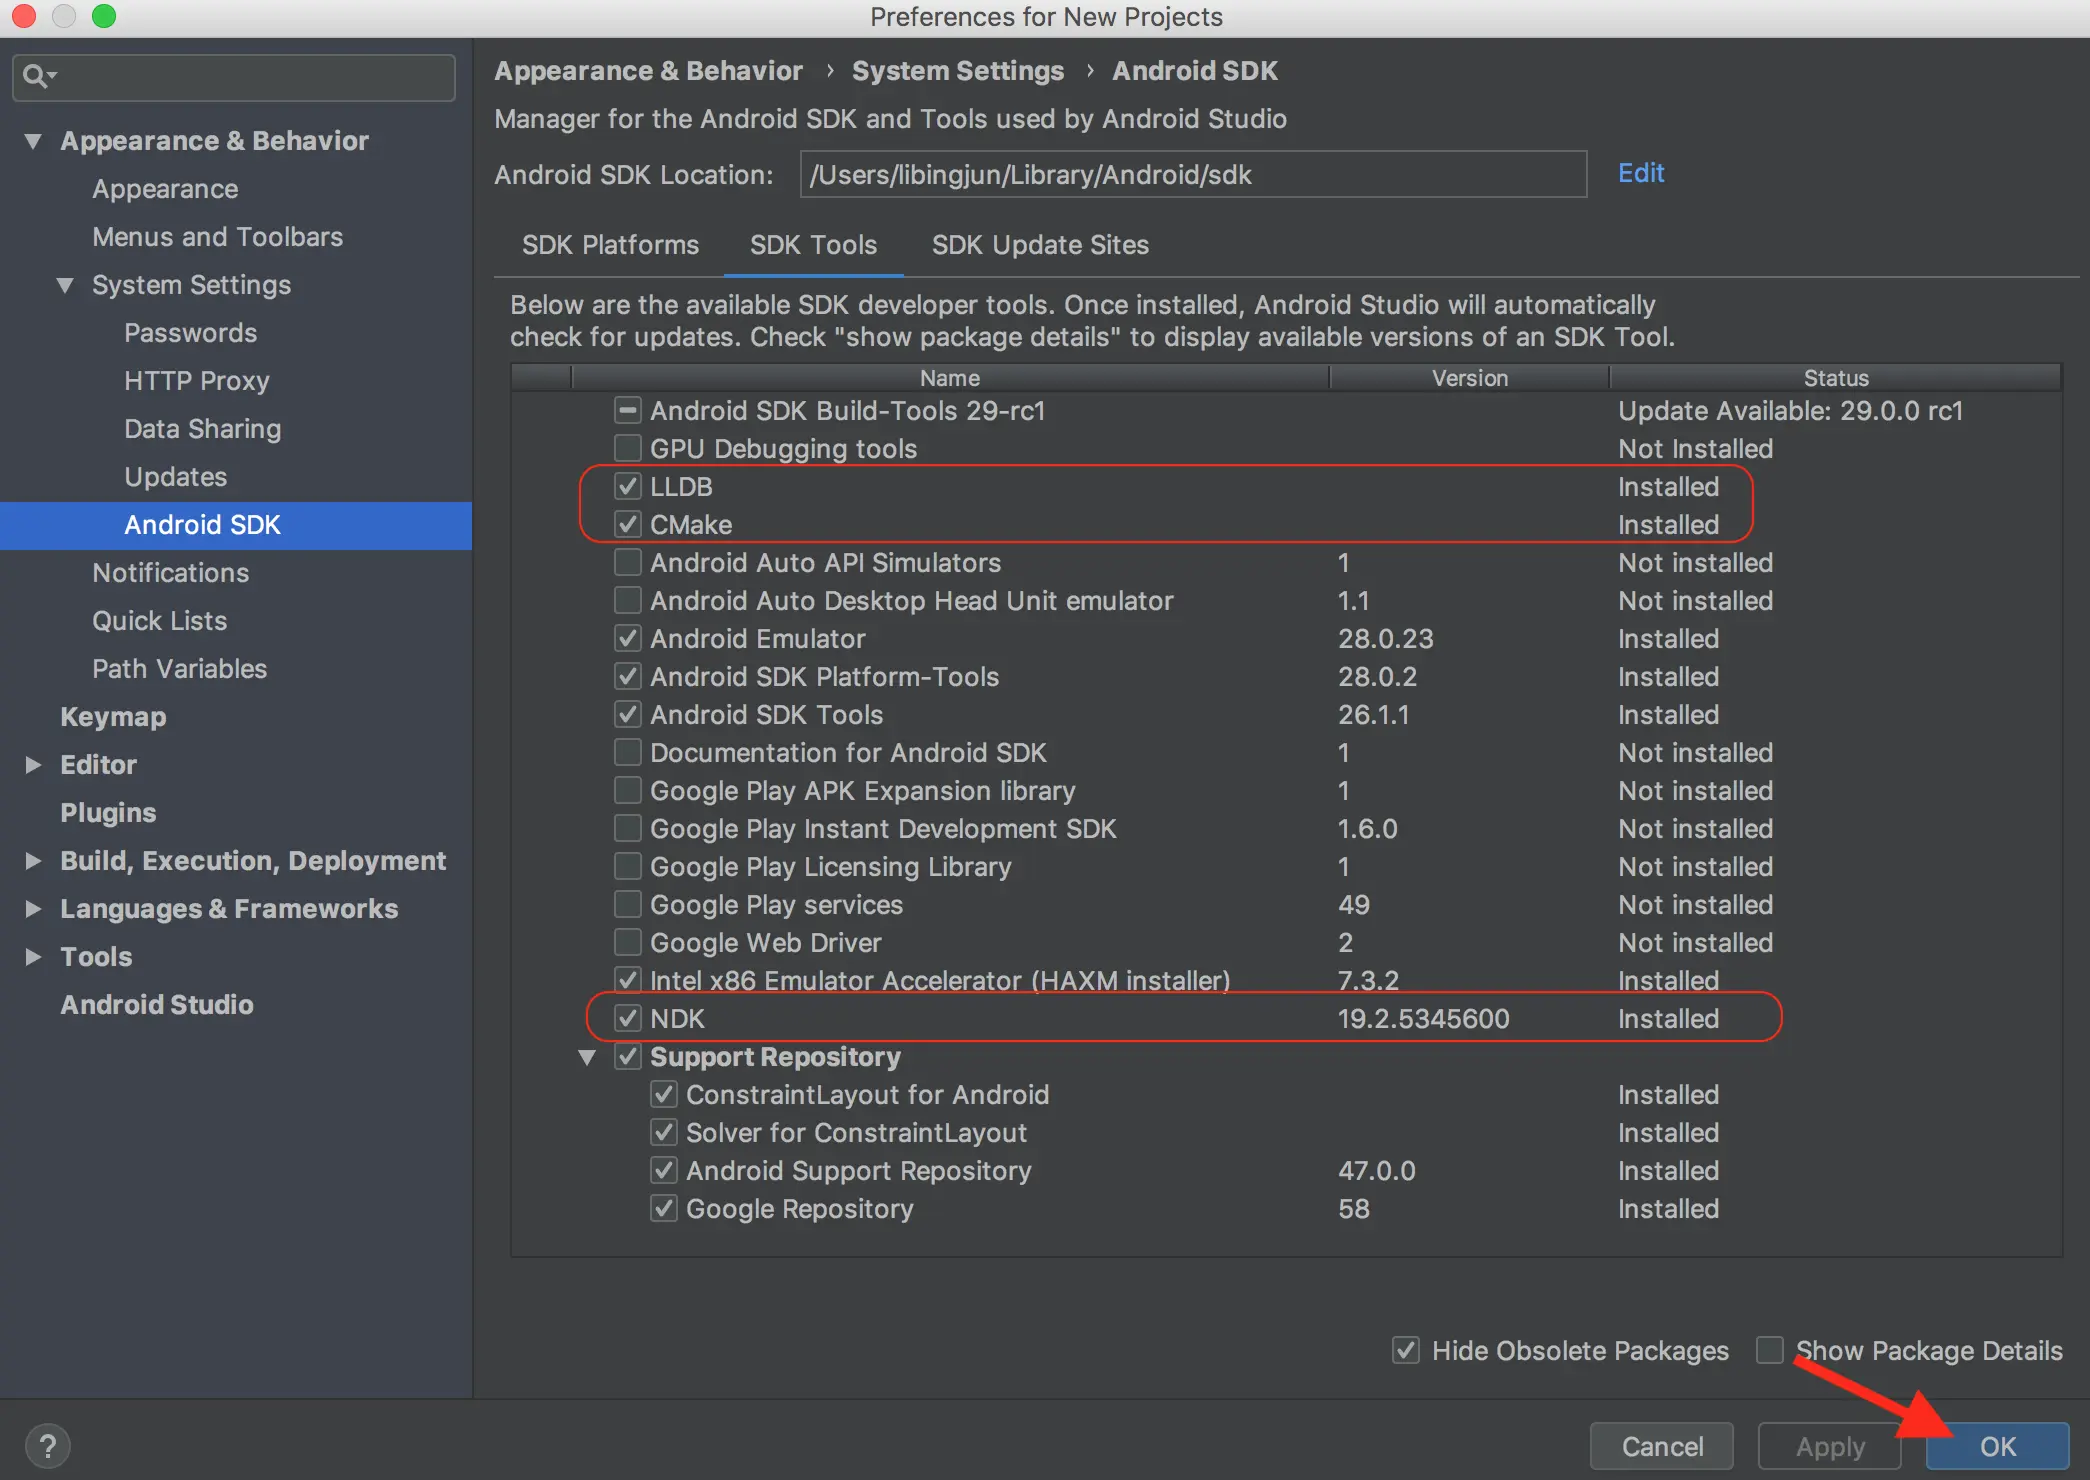Uncheck Intel x86 Emulator Accelerator checkbox
The image size is (2090, 1480).
[627, 980]
